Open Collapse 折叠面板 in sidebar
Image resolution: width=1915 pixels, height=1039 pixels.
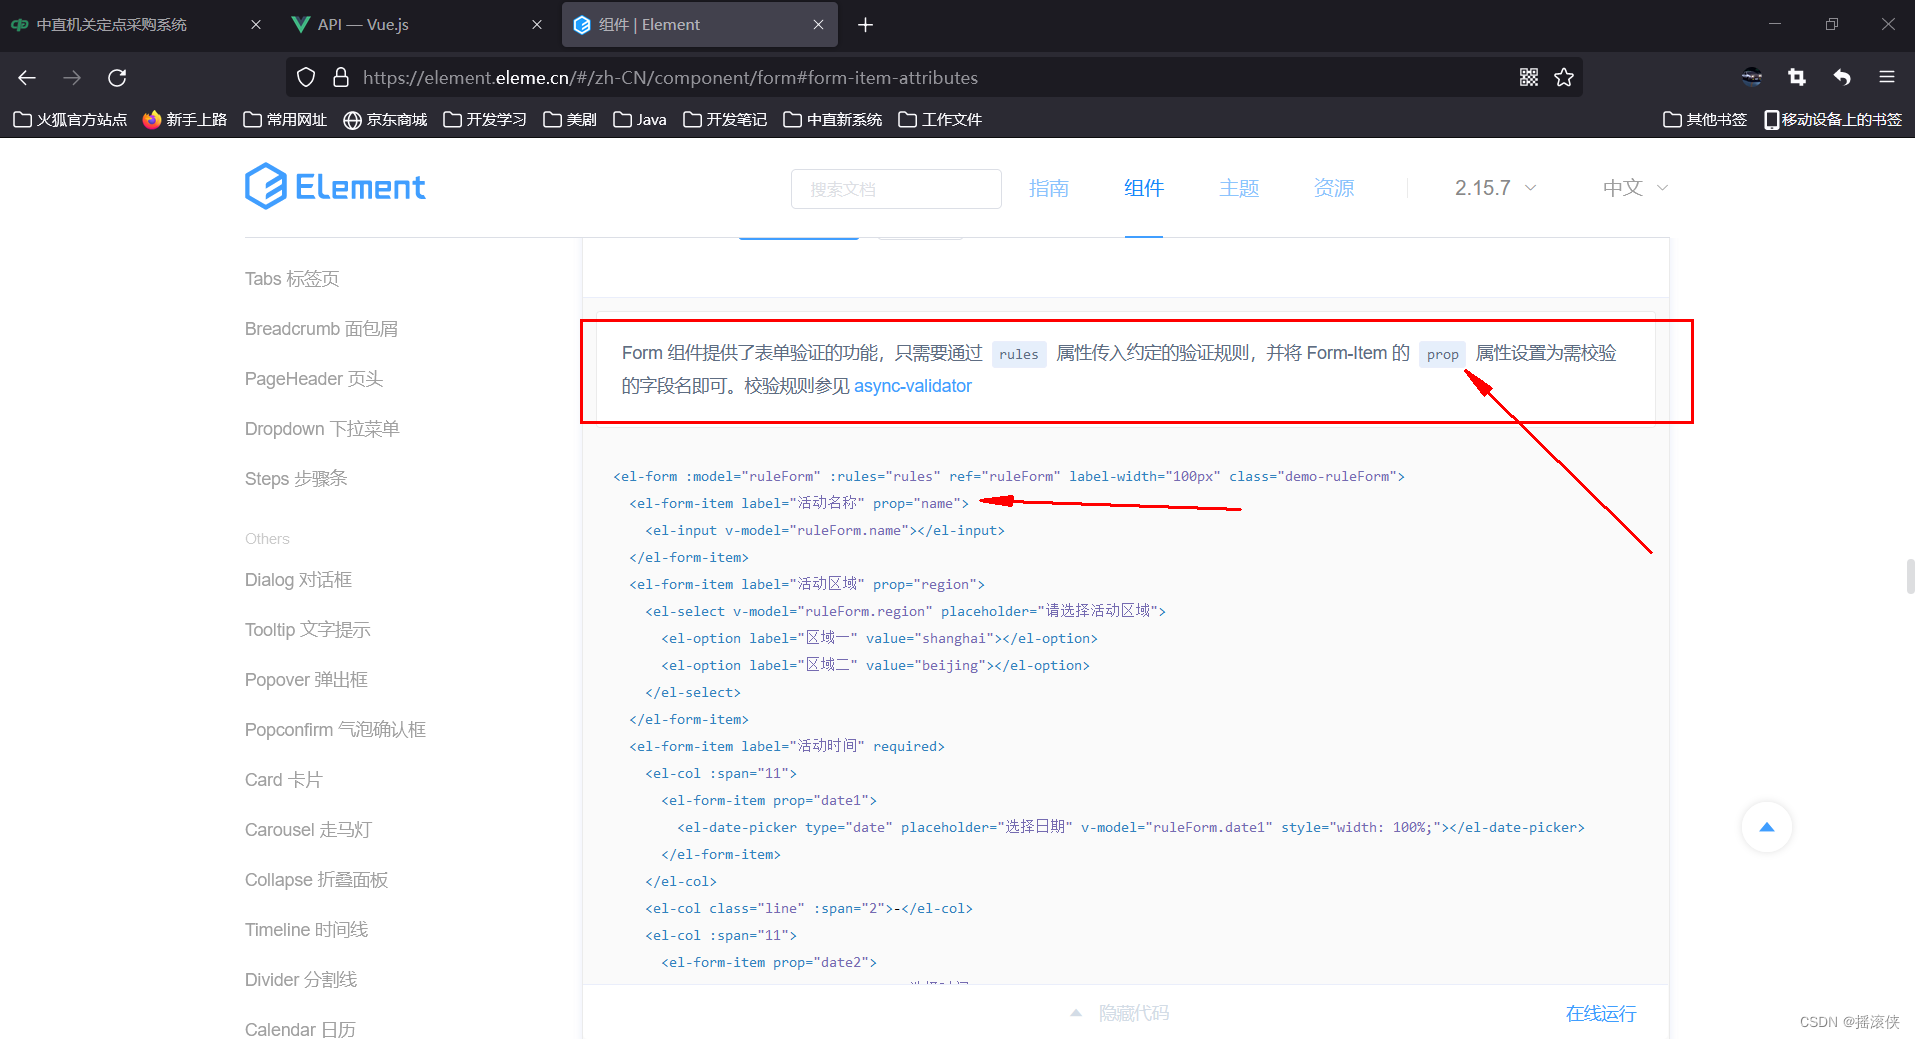[x=316, y=880]
